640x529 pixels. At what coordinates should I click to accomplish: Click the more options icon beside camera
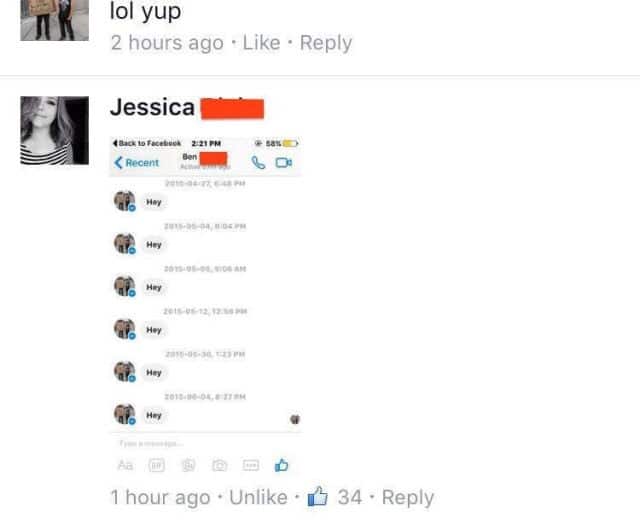pyautogui.click(x=251, y=465)
